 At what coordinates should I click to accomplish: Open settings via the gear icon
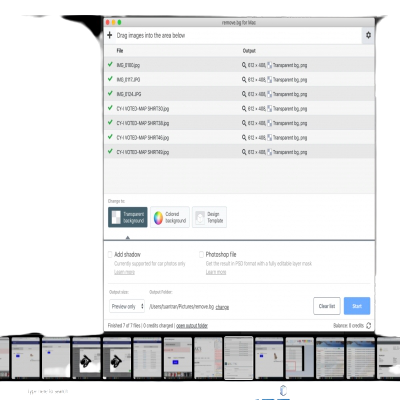coord(368,35)
